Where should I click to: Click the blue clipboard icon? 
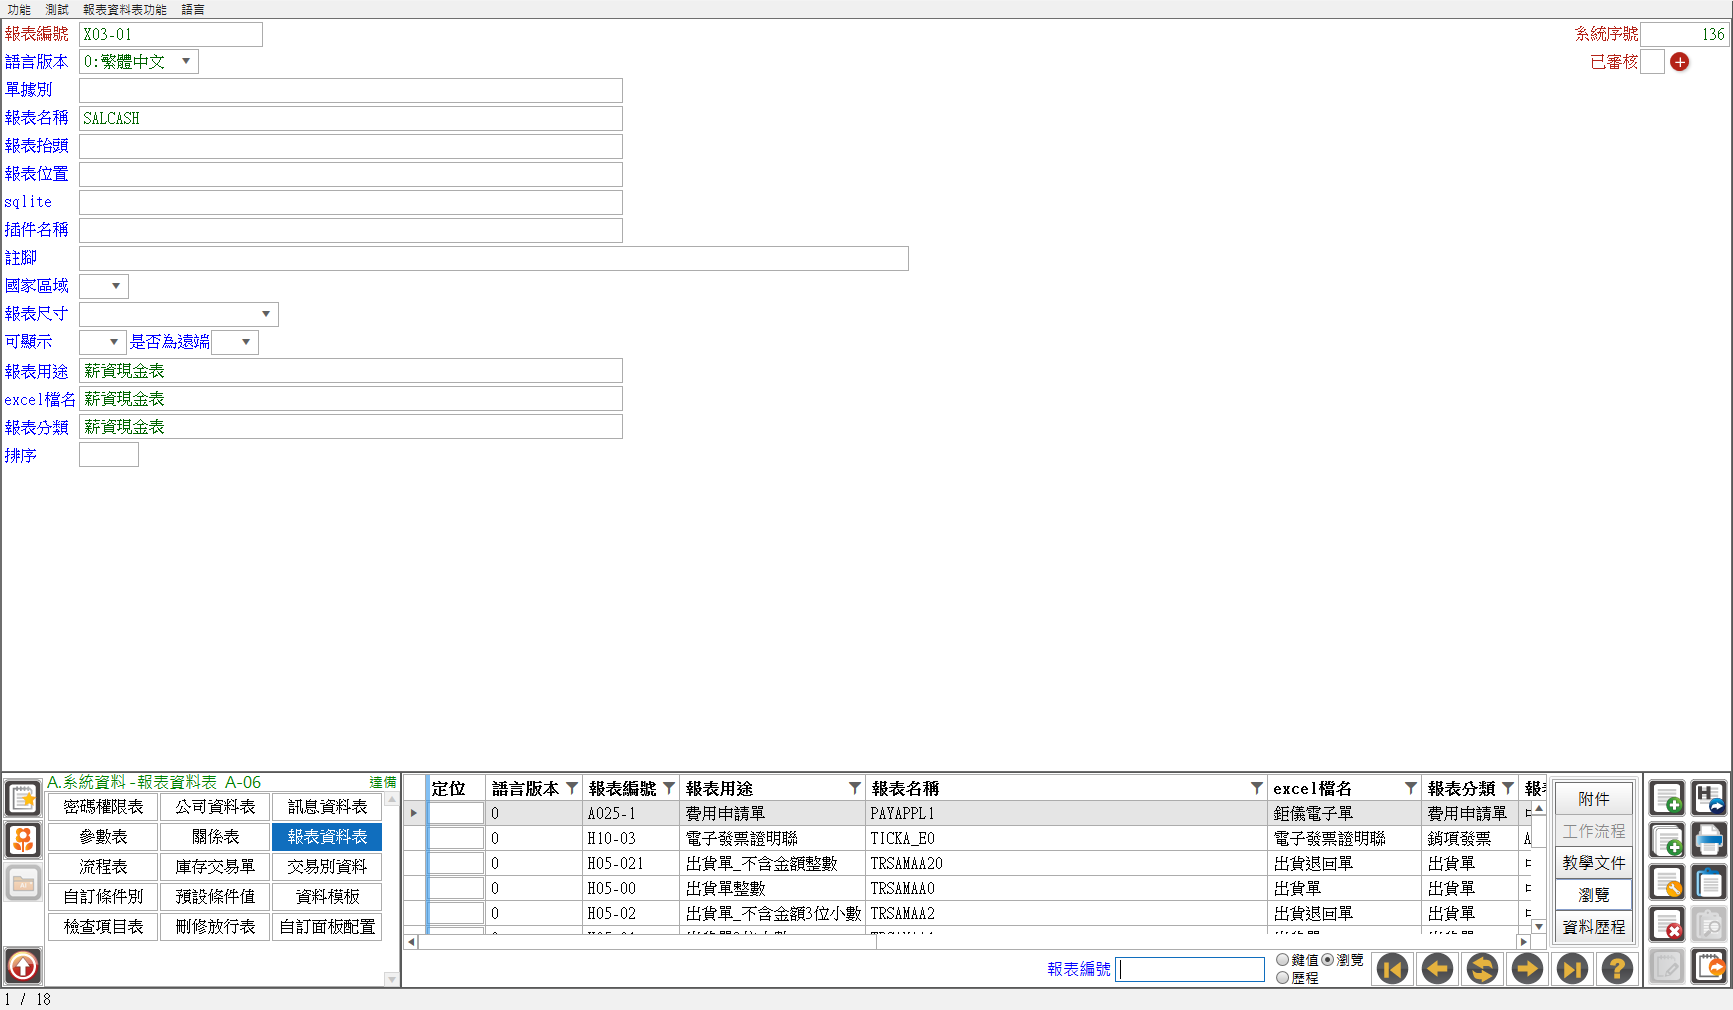[x=1710, y=883]
